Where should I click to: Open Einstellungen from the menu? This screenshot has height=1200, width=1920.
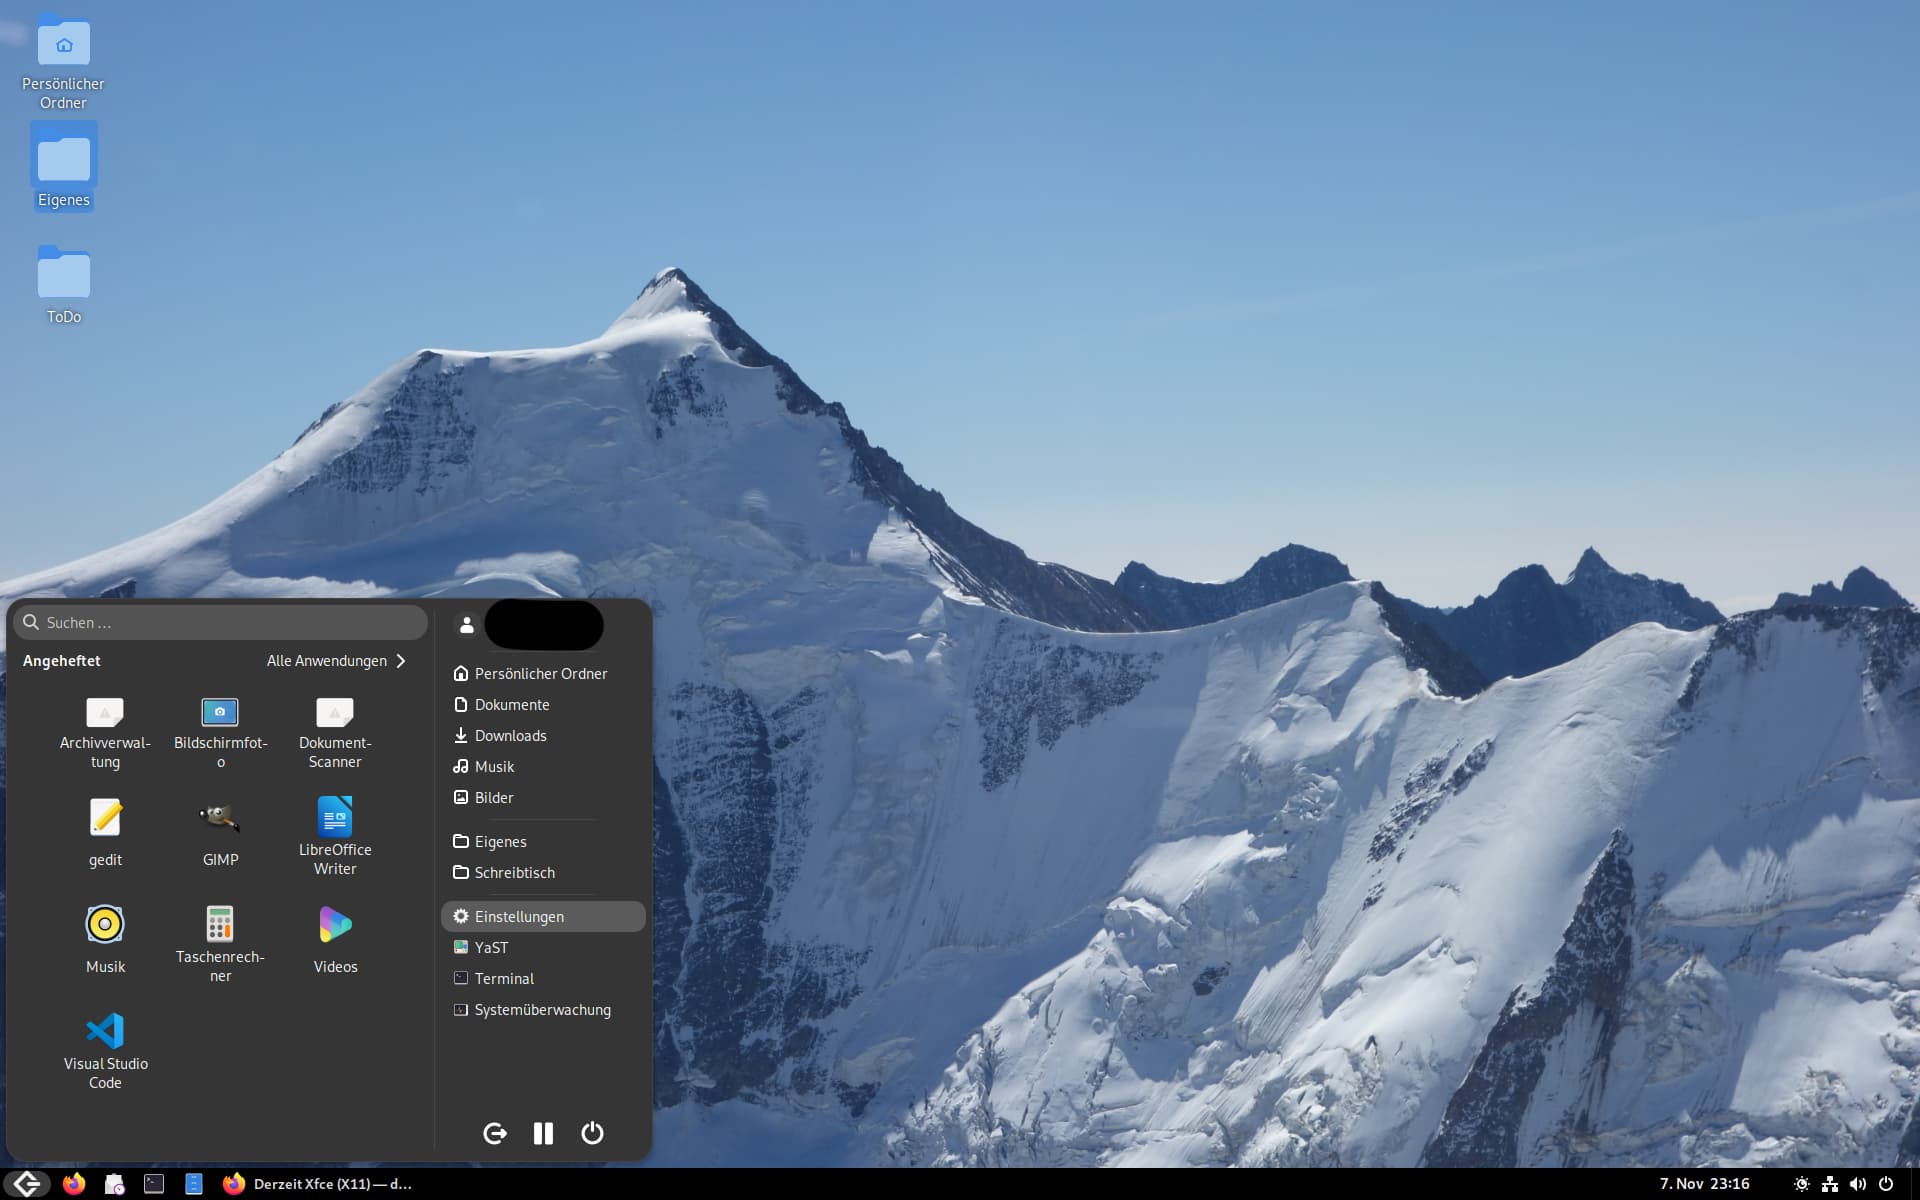tap(518, 917)
